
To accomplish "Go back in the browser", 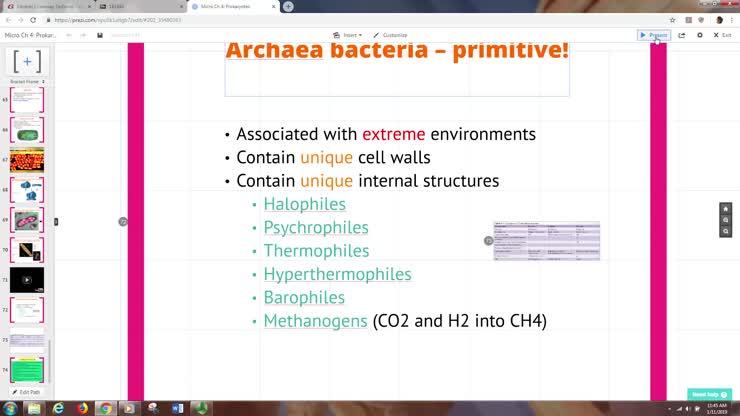I will tap(8, 20).
